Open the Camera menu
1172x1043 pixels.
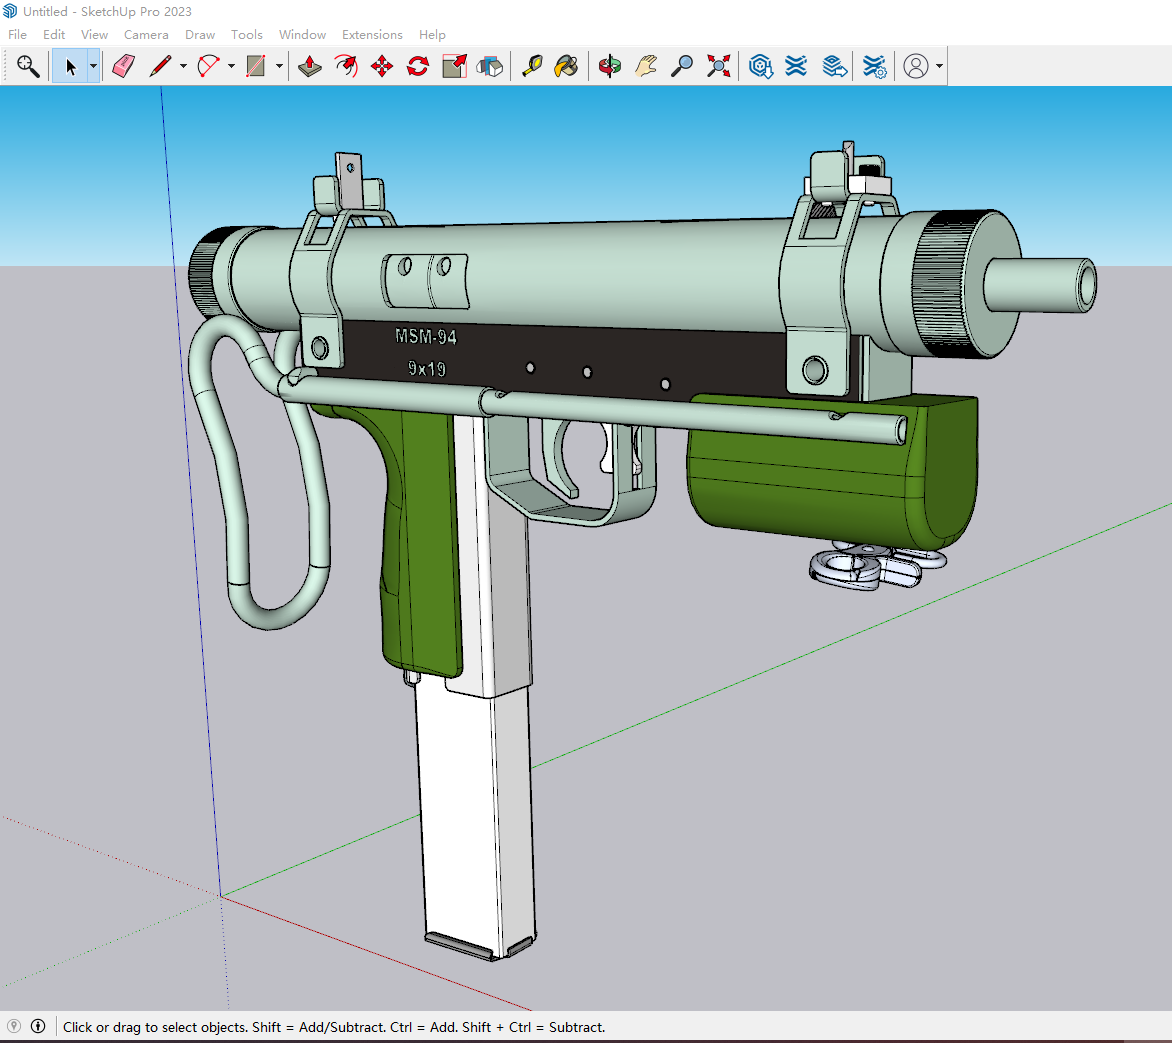point(146,34)
